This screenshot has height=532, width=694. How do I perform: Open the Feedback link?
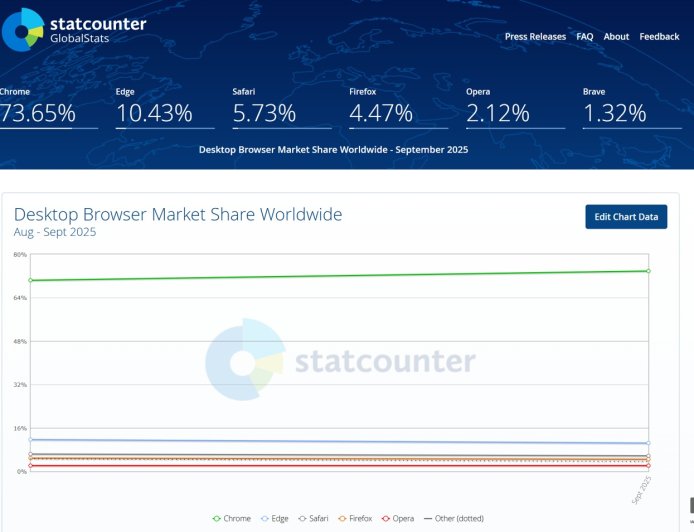(659, 37)
